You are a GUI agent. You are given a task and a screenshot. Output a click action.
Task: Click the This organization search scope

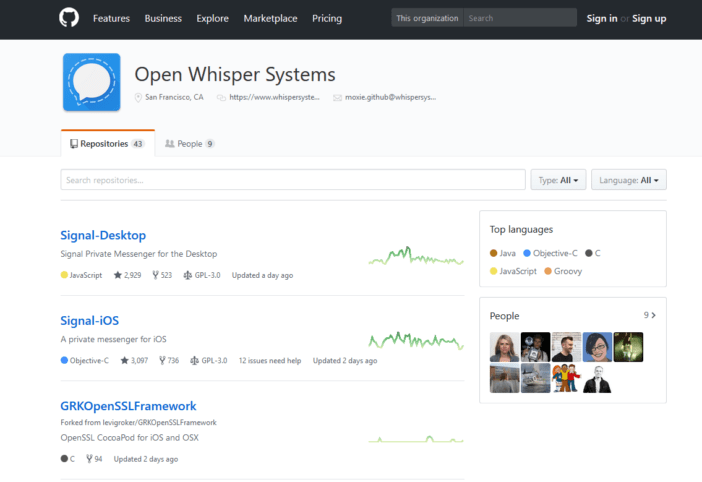[x=427, y=18]
